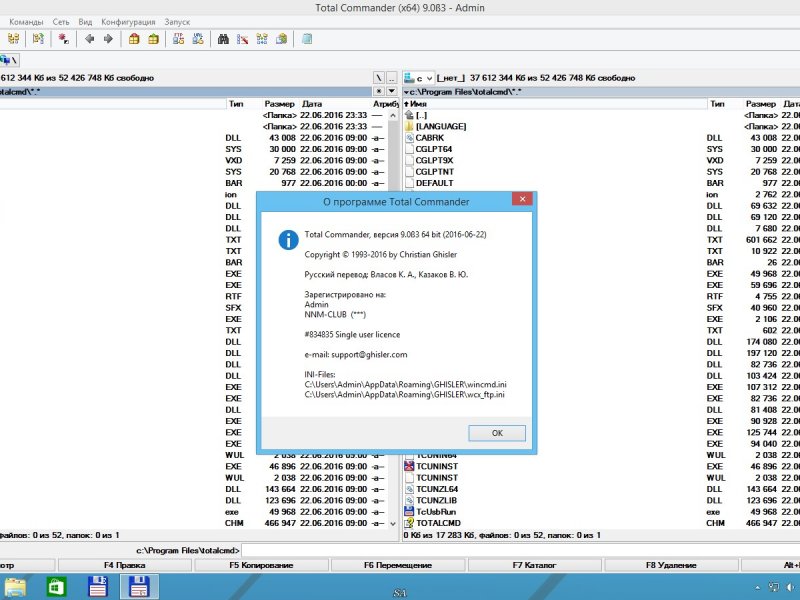The width and height of the screenshot is (800, 600).
Task: Open file search with binoculars icon
Action: (x=223, y=39)
